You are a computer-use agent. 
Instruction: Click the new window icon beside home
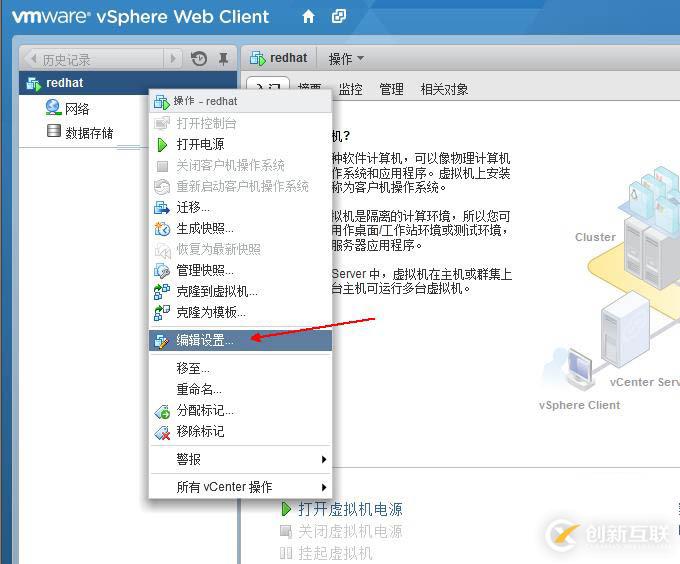tap(339, 17)
